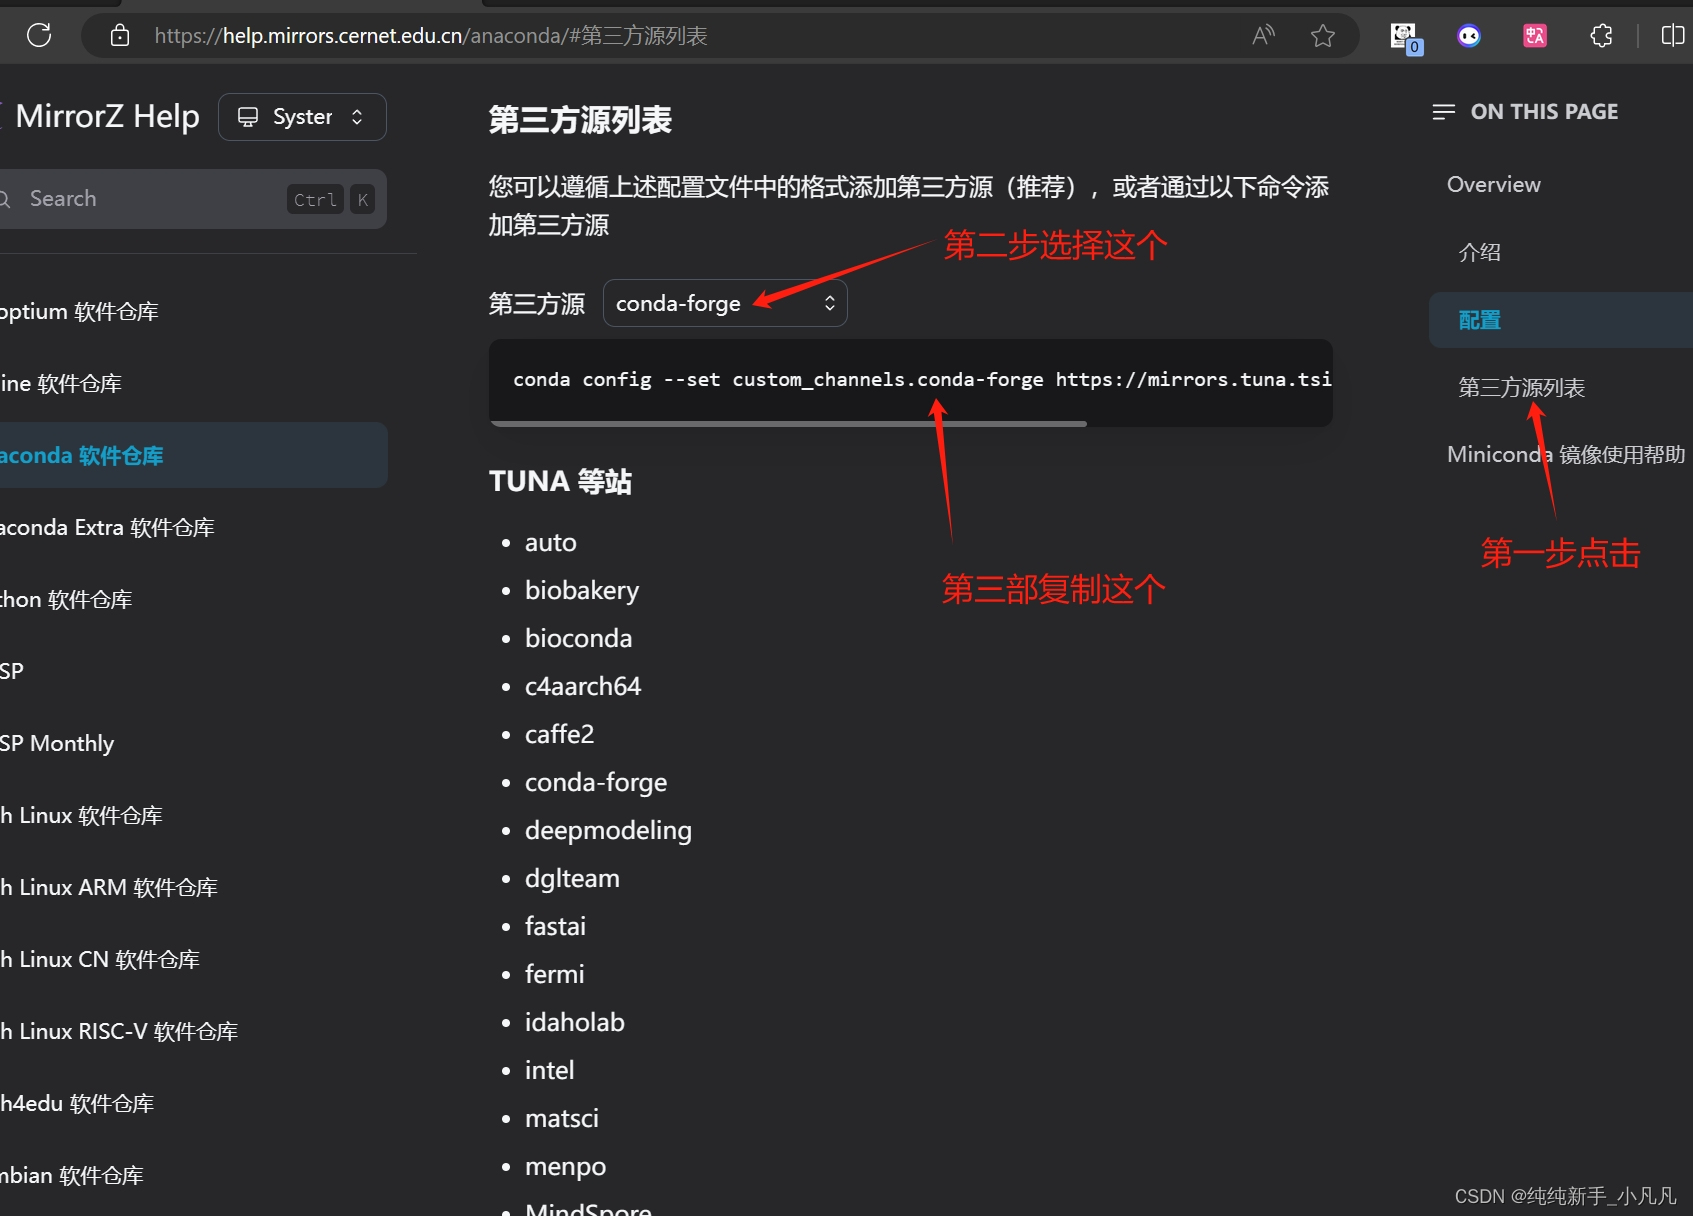
Task: Open Read Aloud icon in address bar
Action: point(1263,36)
